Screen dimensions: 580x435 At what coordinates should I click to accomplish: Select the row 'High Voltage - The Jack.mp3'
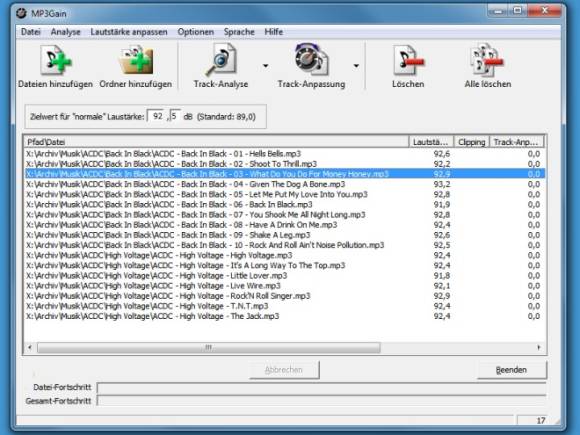point(284,316)
